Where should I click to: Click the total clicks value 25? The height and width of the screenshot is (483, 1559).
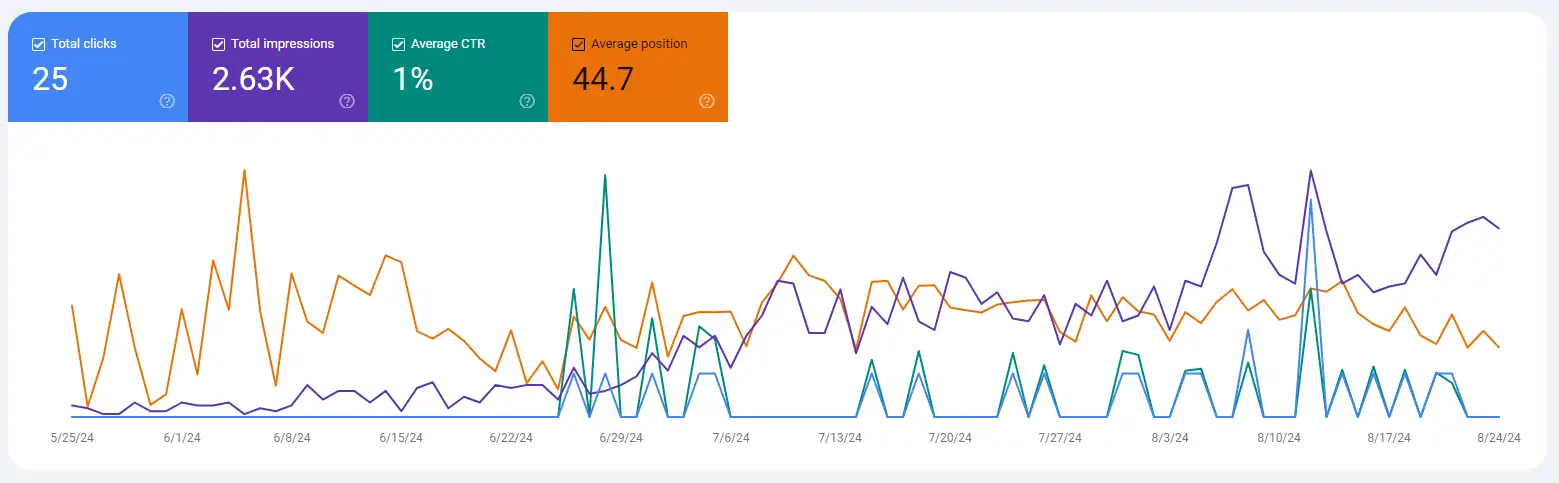[50, 79]
